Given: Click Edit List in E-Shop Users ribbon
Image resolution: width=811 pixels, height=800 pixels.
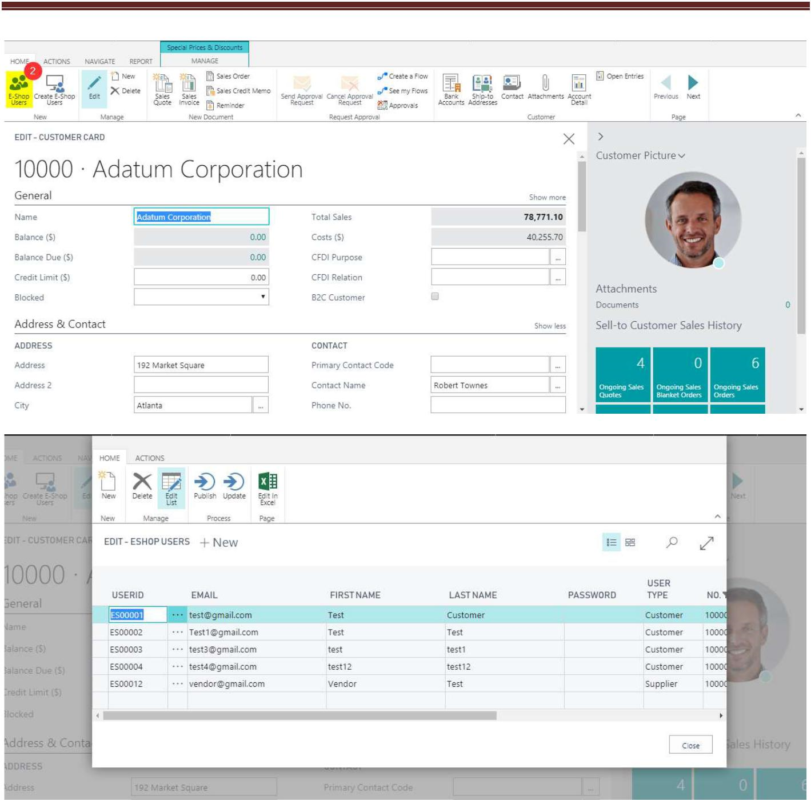Looking at the screenshot, I should [171, 488].
